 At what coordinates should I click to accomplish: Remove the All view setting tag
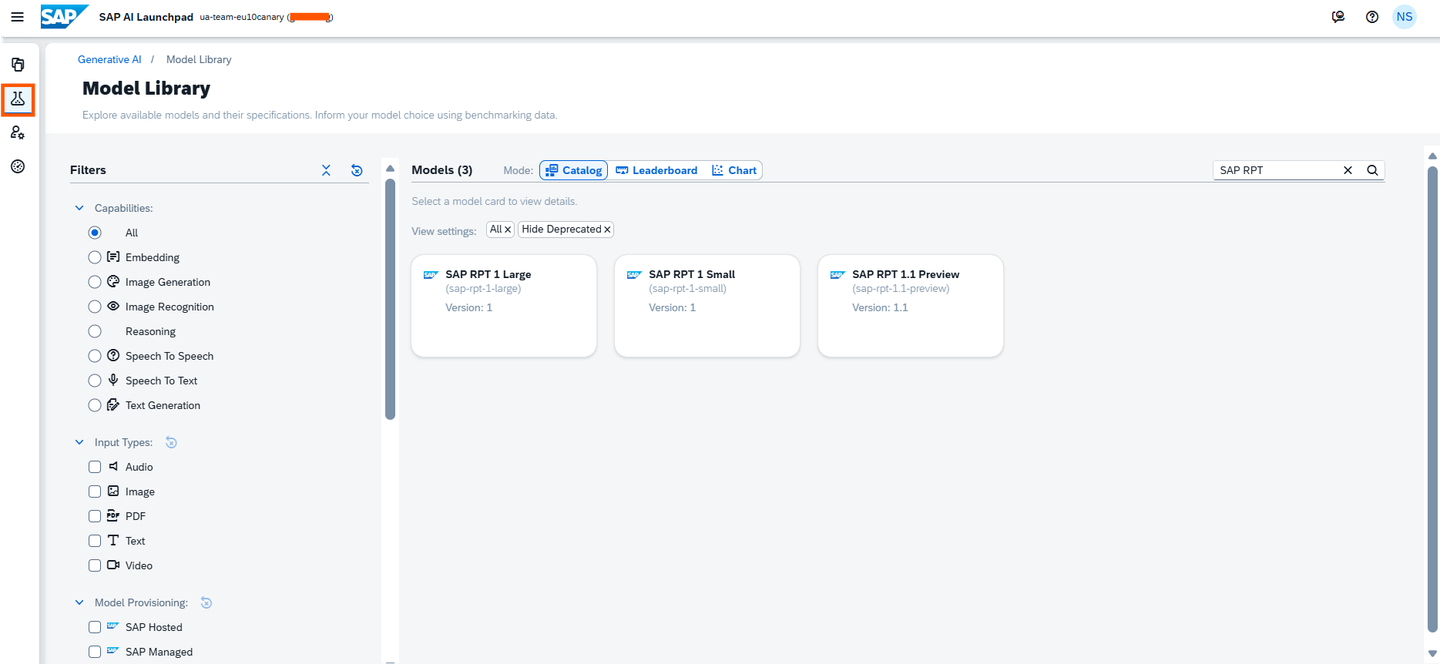point(508,229)
